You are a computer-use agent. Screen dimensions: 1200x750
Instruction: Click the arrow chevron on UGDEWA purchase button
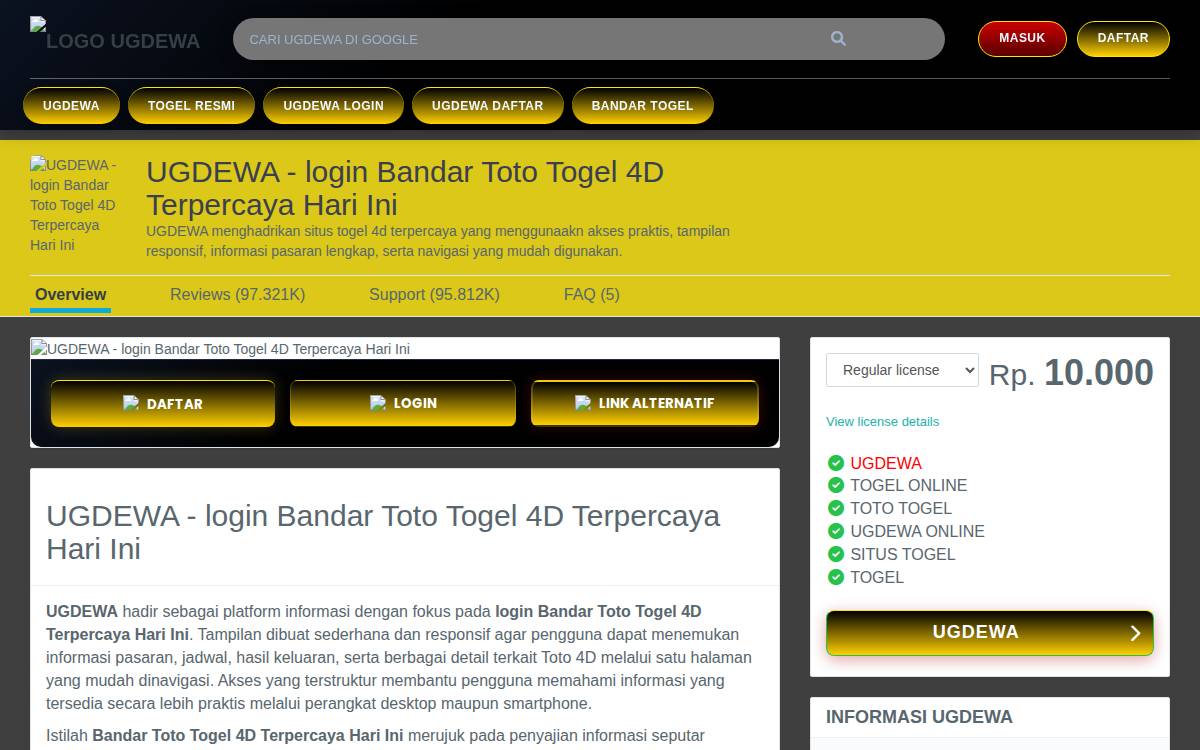1135,633
